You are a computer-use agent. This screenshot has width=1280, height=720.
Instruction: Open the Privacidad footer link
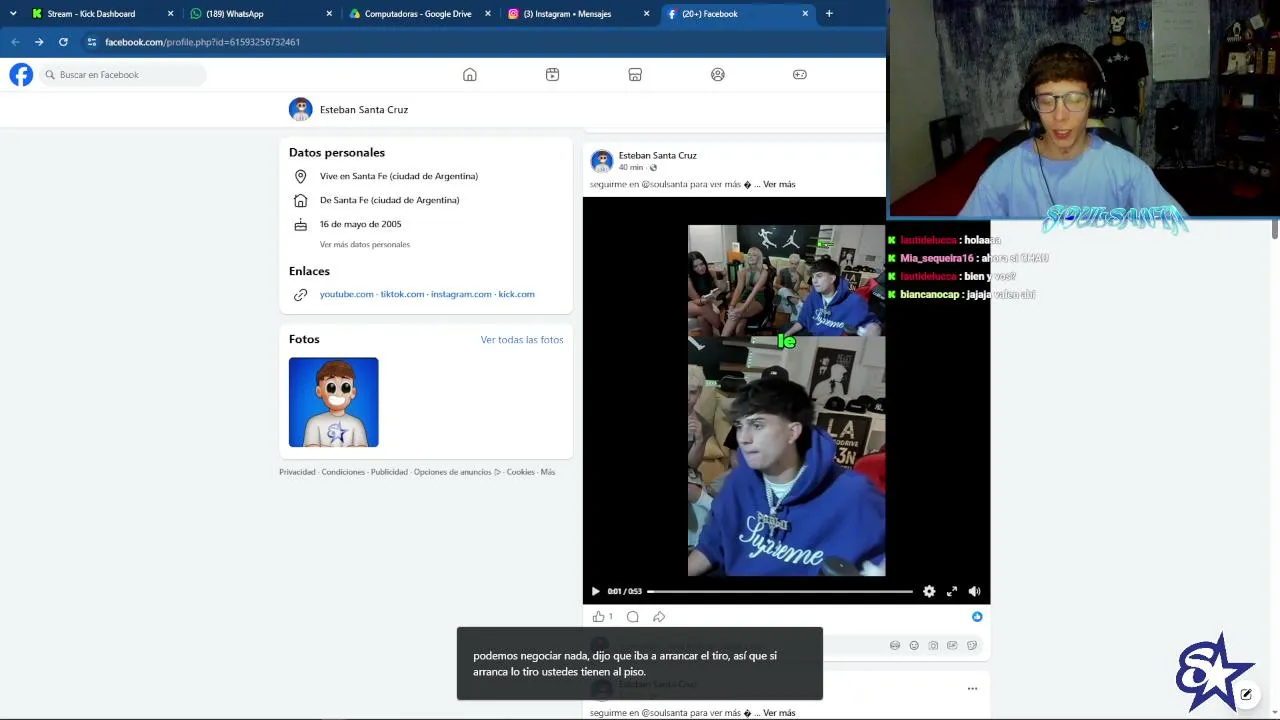coord(297,472)
